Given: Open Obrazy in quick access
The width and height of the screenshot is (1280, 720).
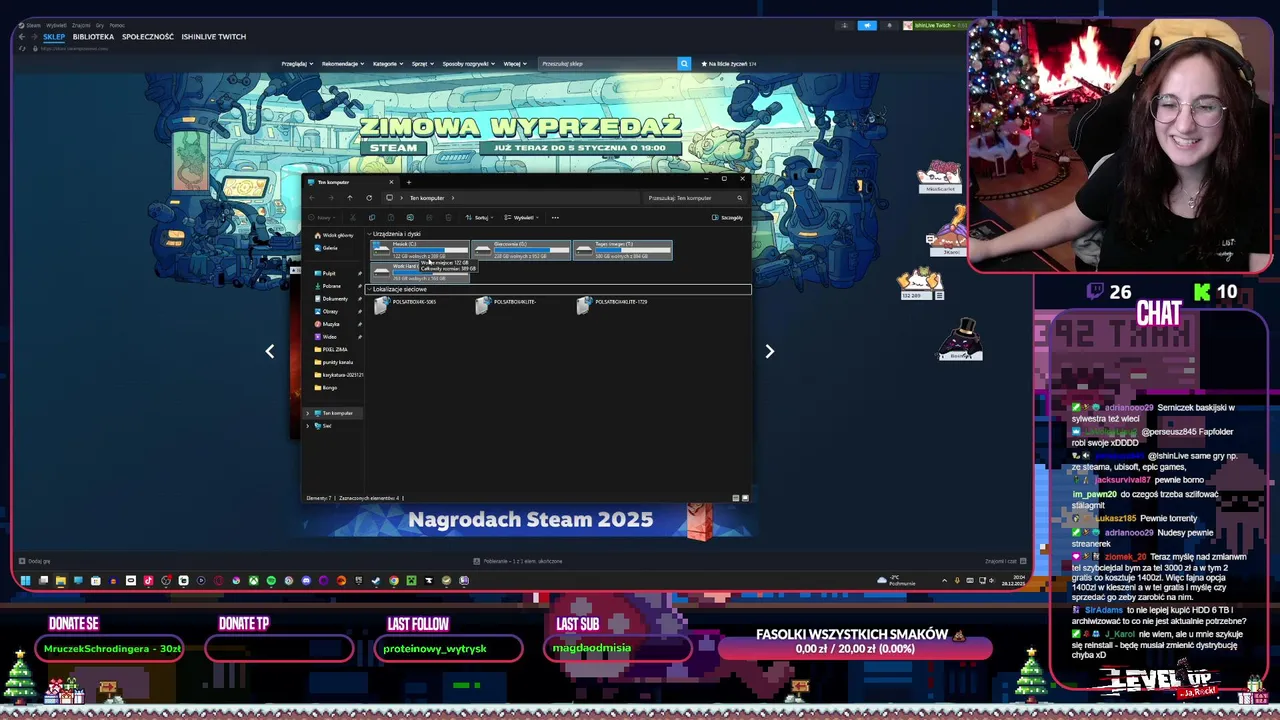Looking at the screenshot, I should [x=326, y=311].
